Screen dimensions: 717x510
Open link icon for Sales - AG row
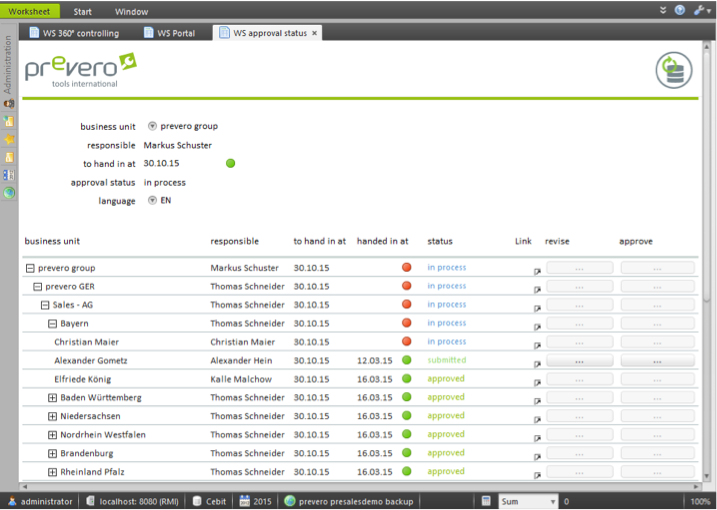point(537,308)
